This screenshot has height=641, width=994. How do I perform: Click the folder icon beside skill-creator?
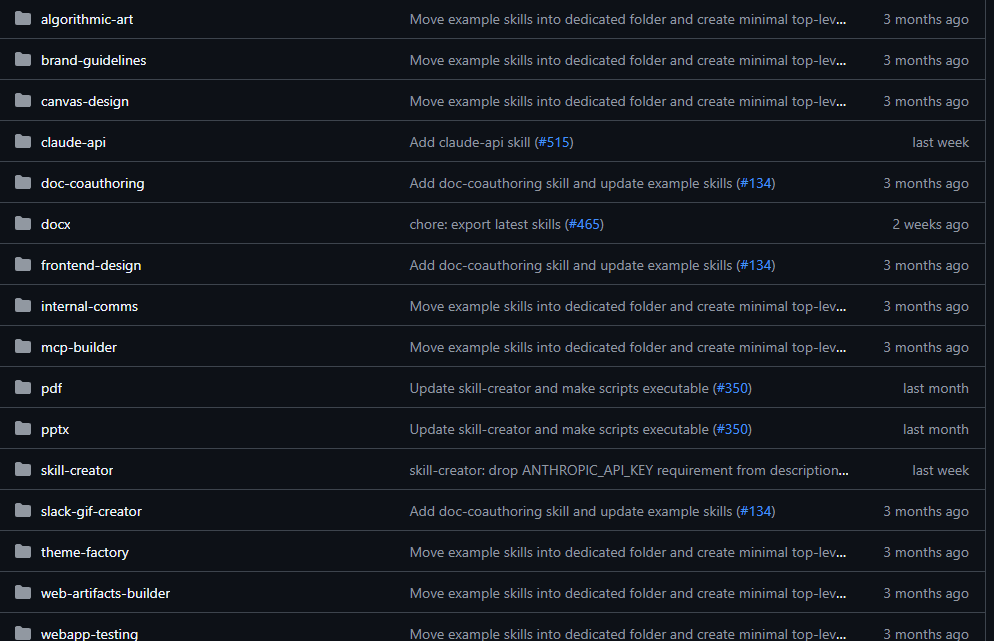pyautogui.click(x=22, y=469)
